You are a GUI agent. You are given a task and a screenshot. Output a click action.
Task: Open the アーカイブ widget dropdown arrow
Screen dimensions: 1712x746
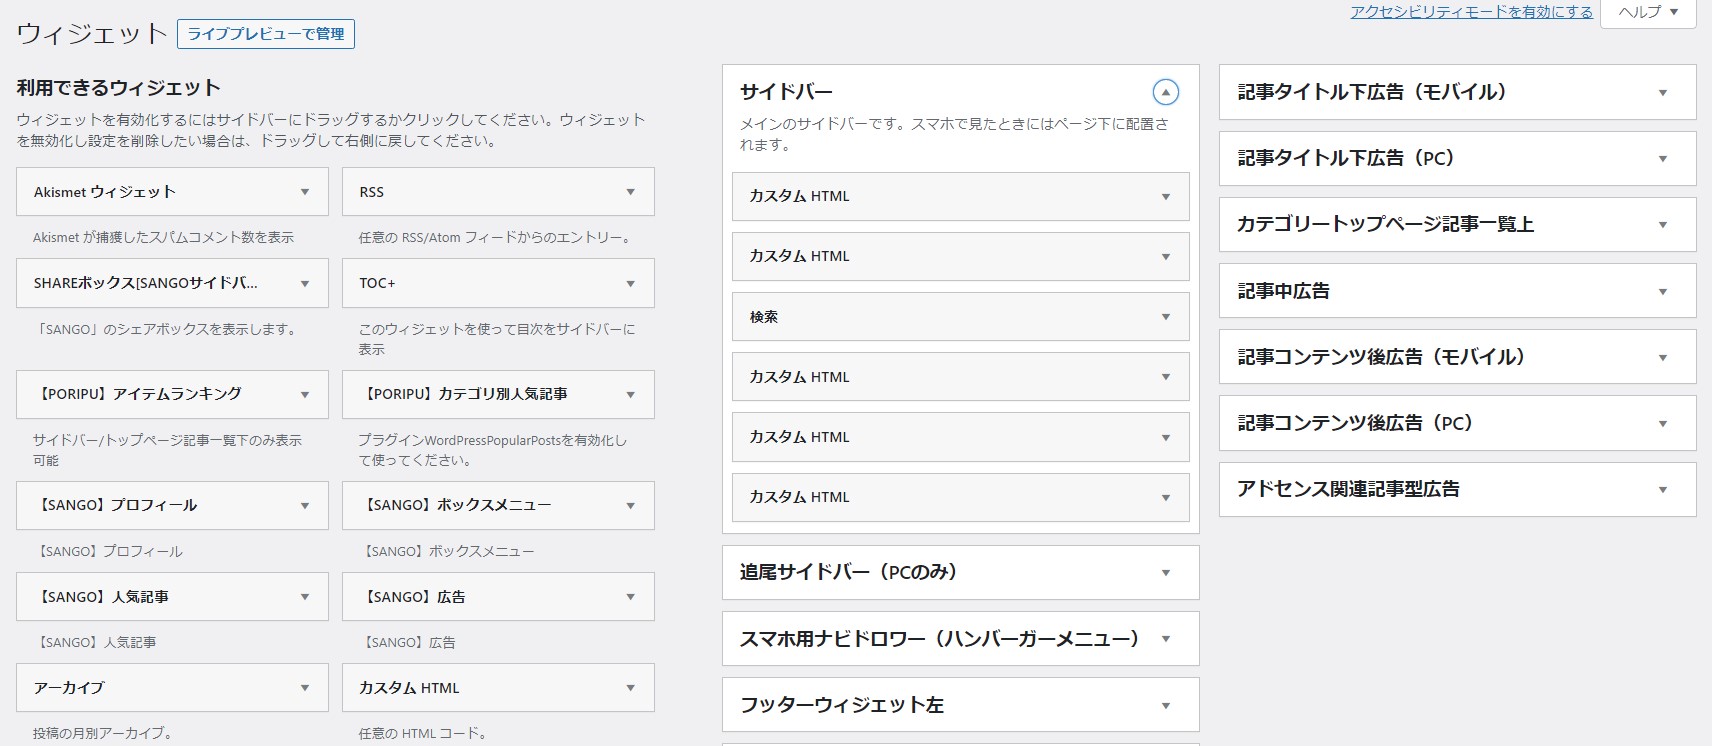pos(304,688)
